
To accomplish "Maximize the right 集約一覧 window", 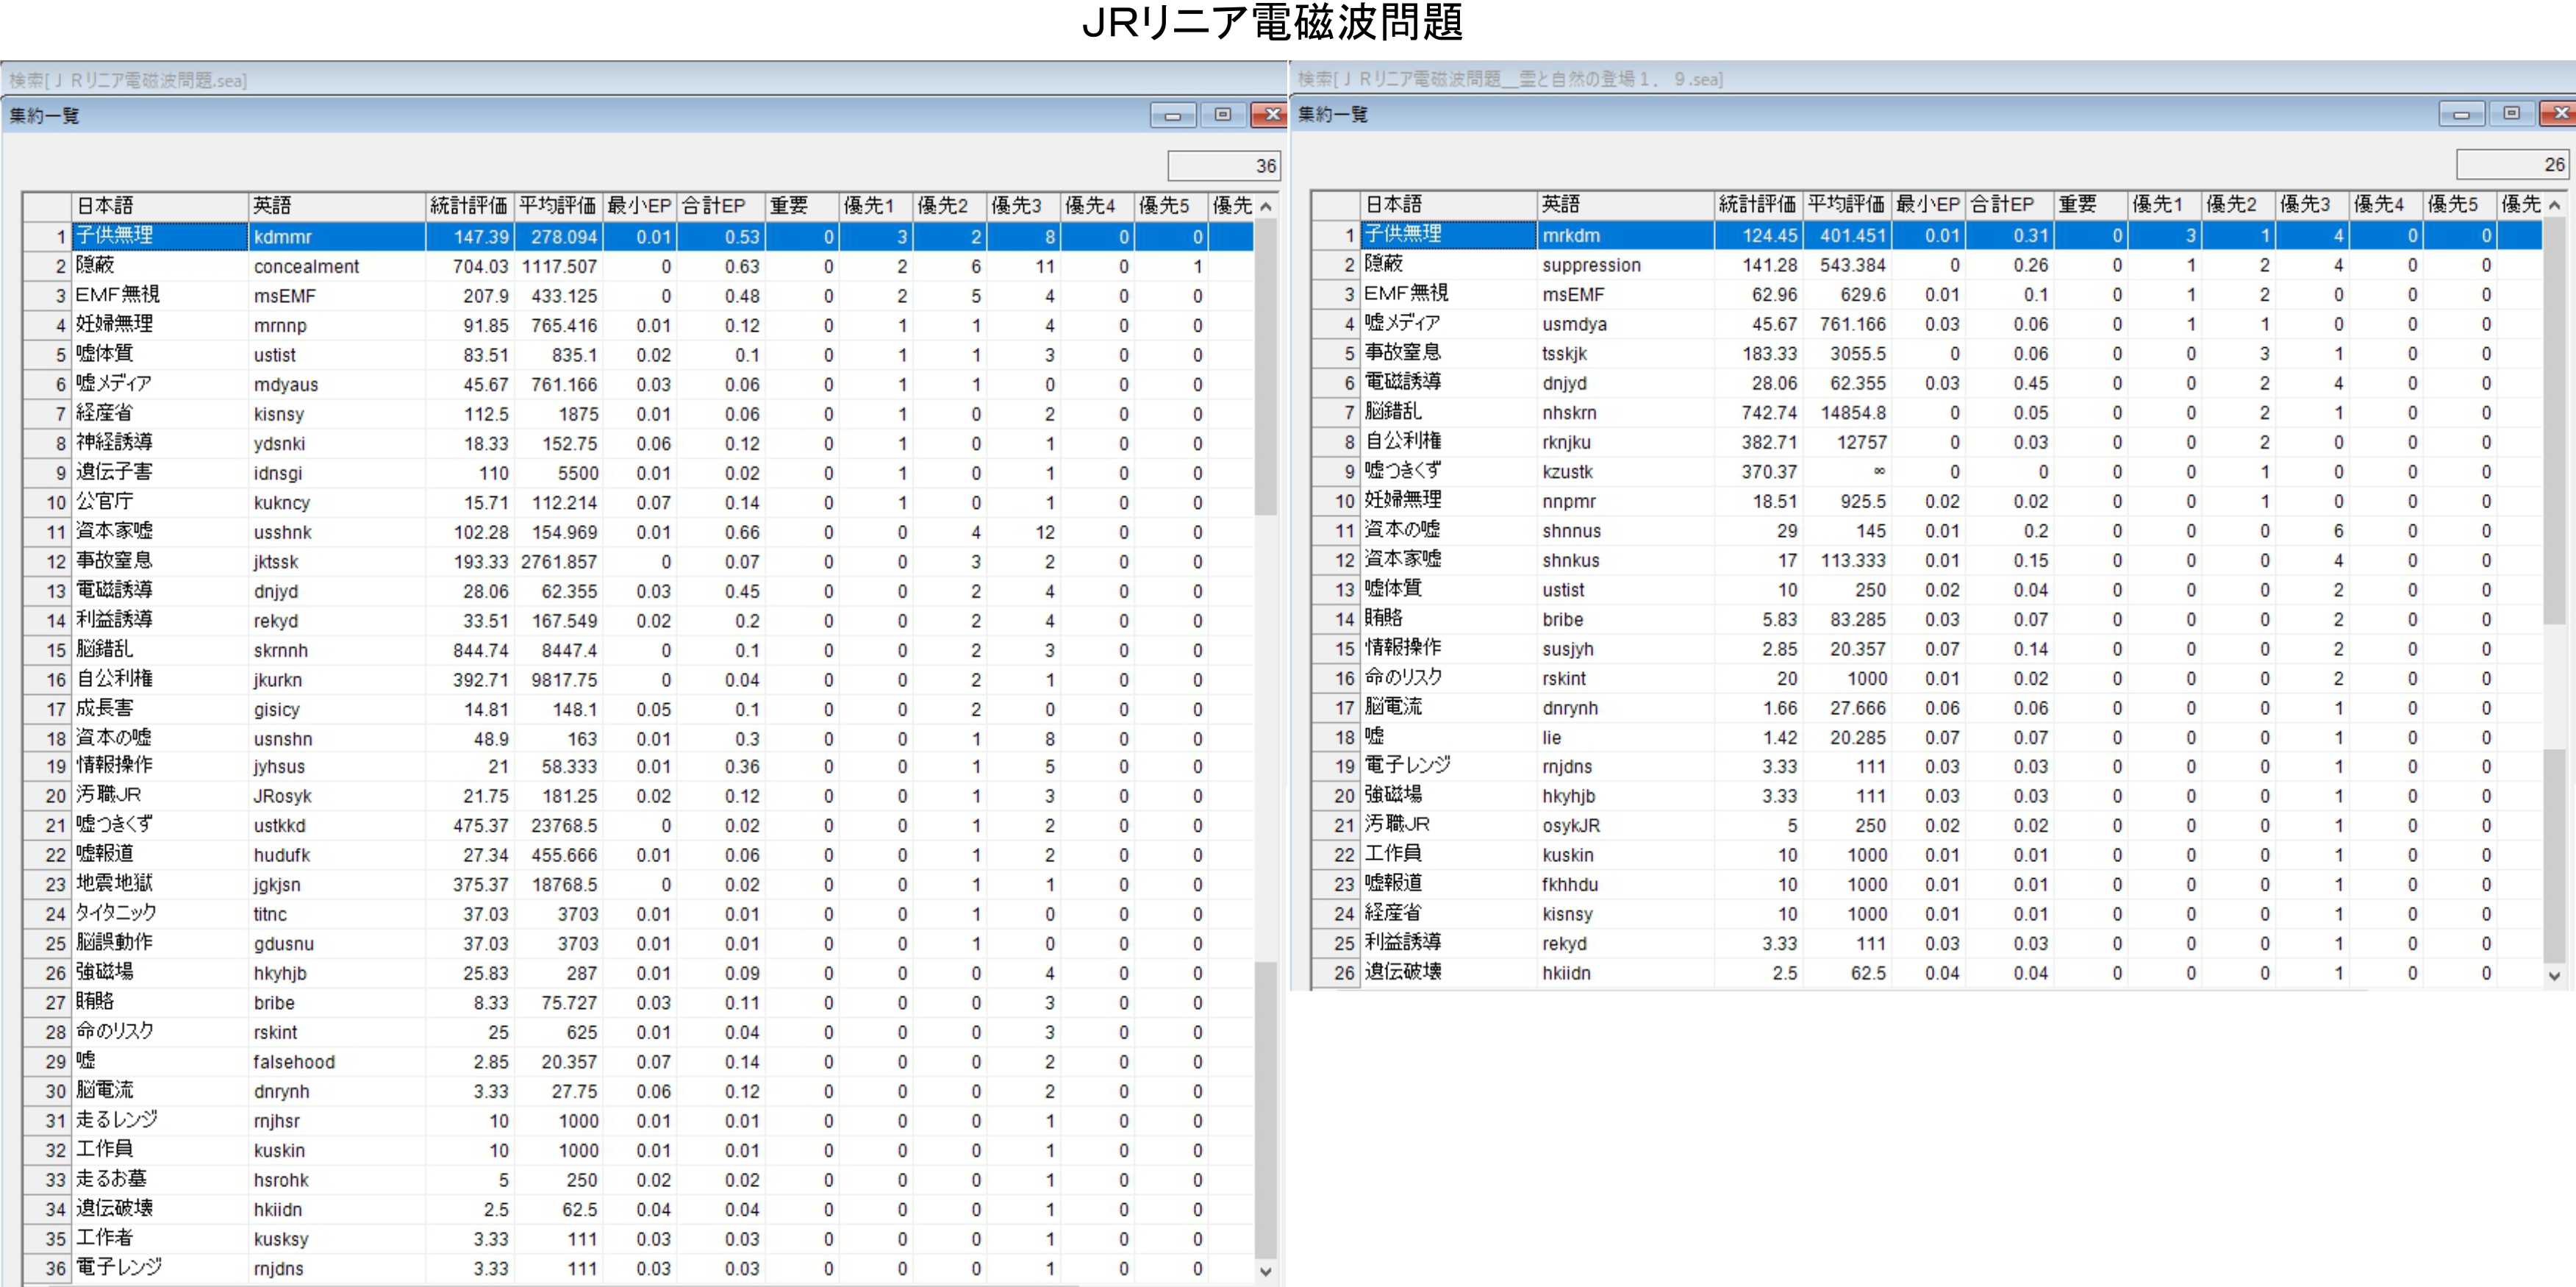I will 2511,115.
